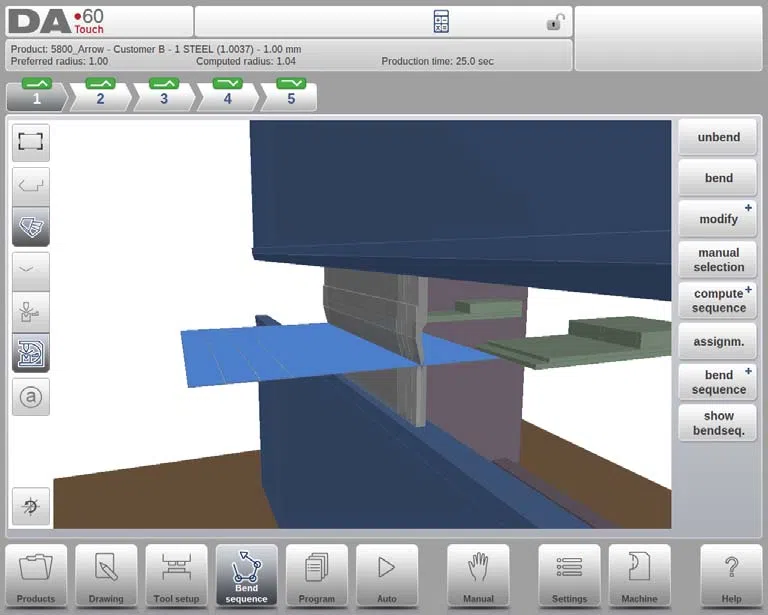Viewport: 768px width, 615px height.
Task: Click 'Preferred radius: 1.00' text
Action: pos(59,62)
